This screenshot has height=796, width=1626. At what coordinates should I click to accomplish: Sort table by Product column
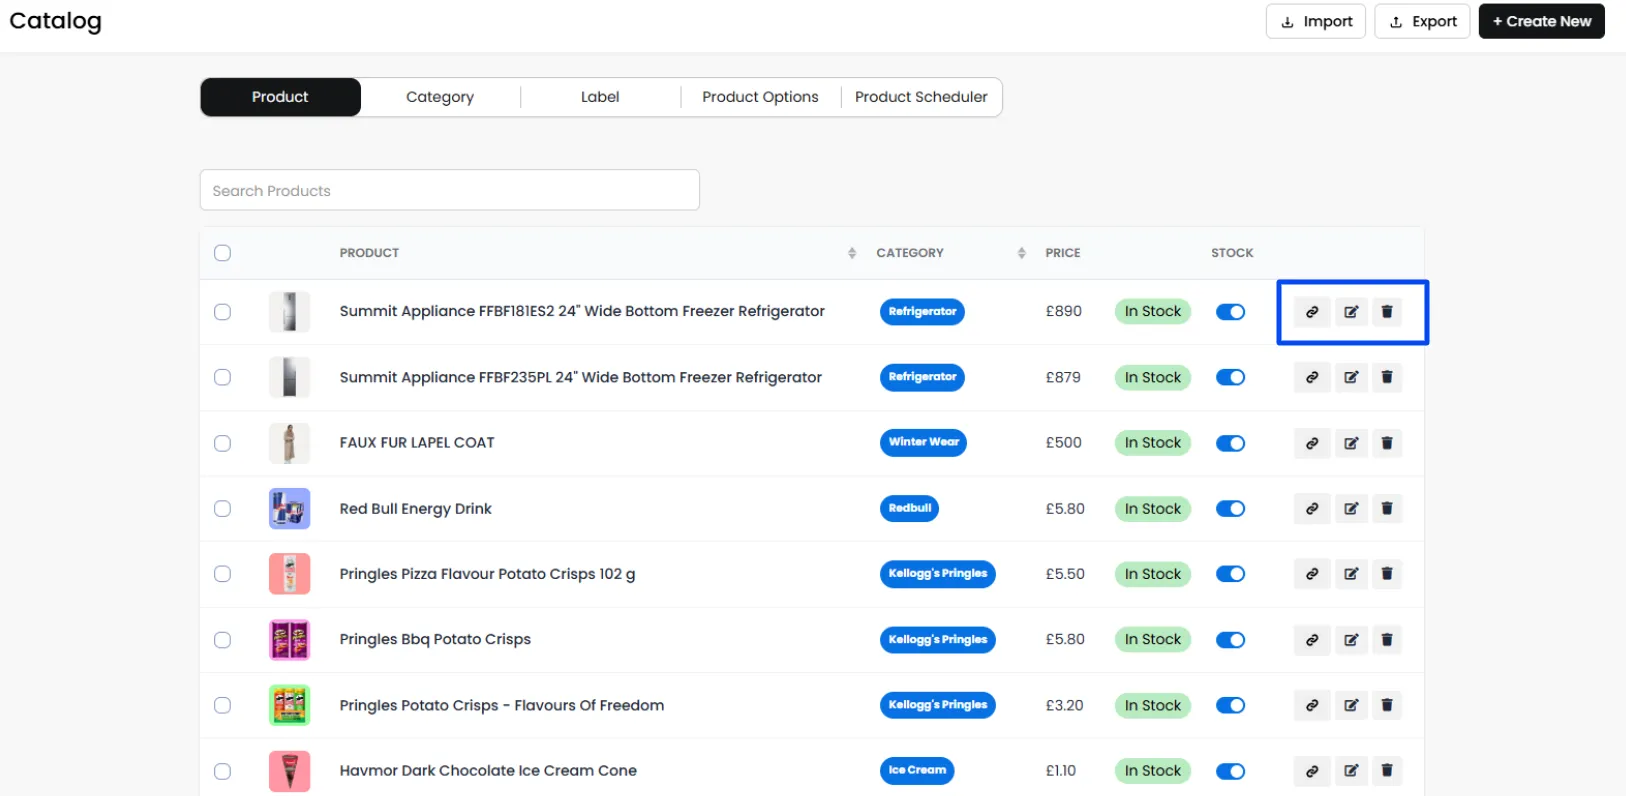[852, 253]
